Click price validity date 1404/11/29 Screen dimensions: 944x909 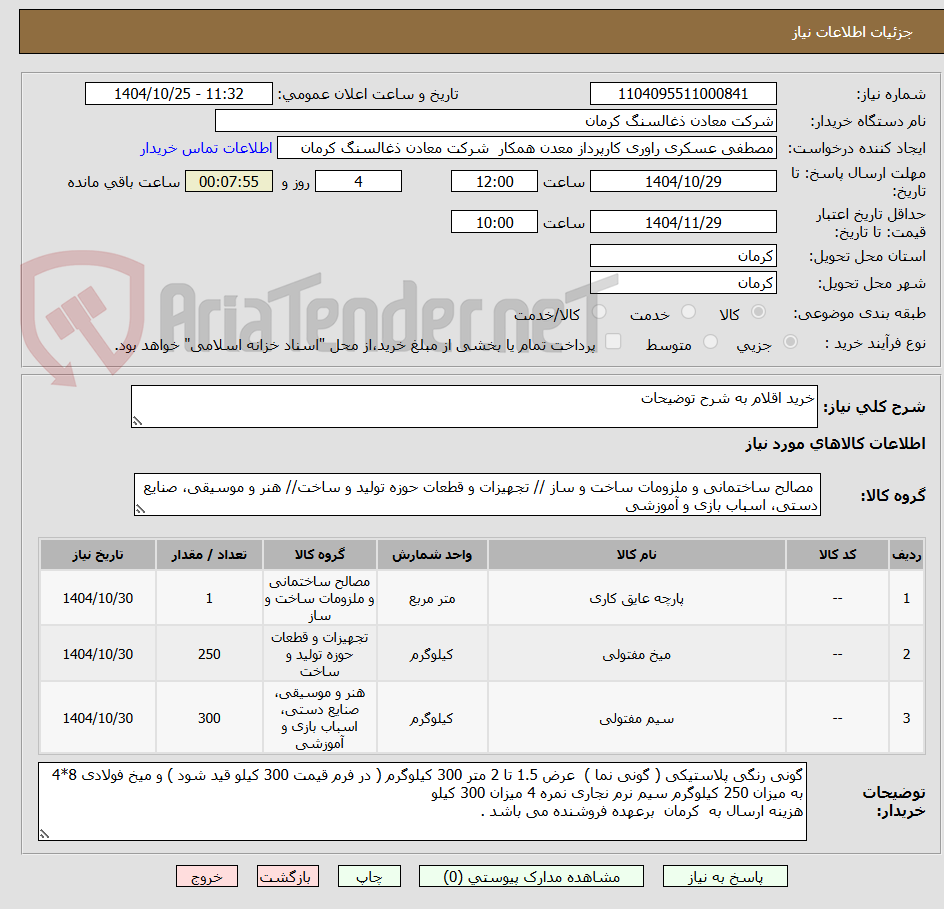(683, 222)
